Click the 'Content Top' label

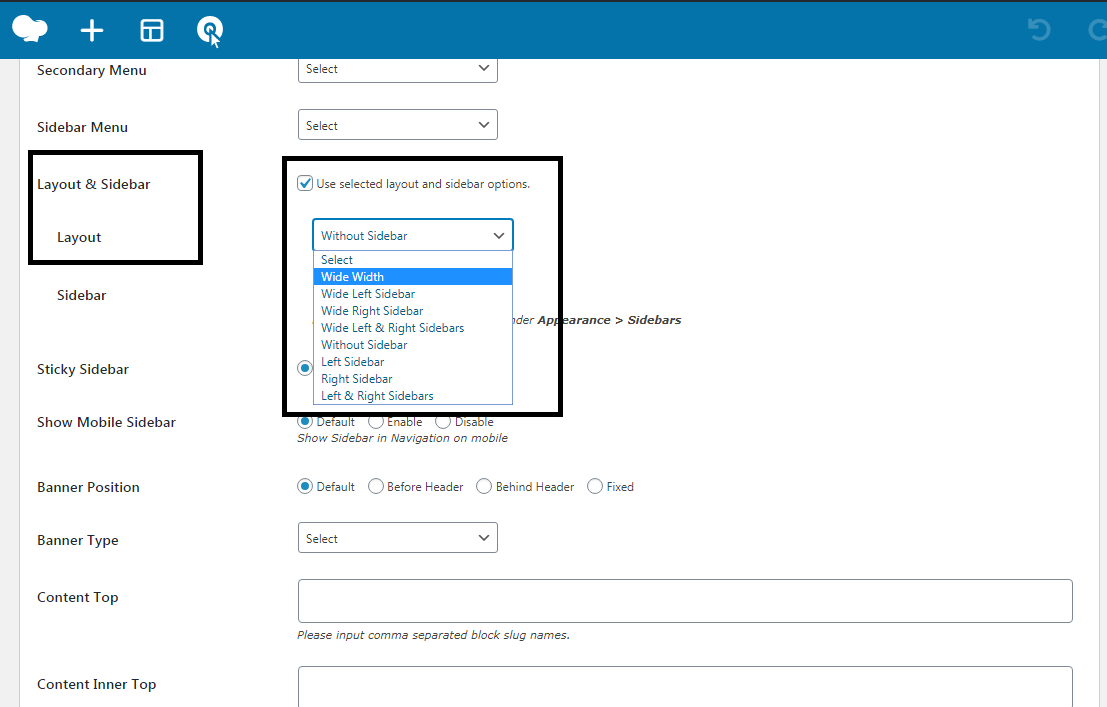tap(78, 598)
